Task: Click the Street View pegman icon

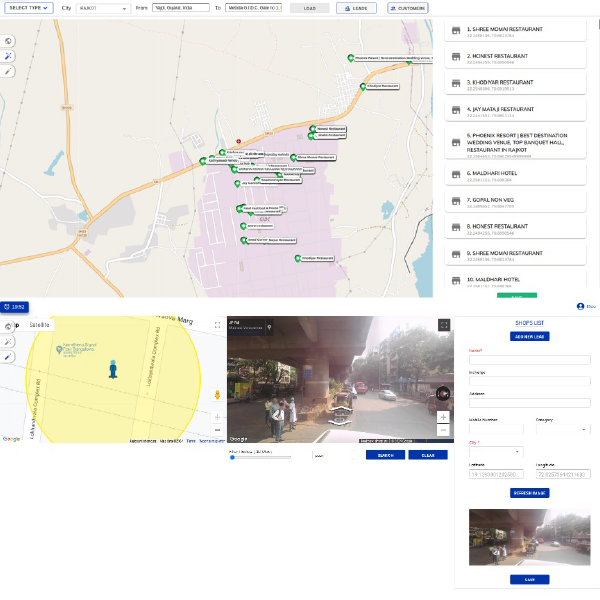Action: 217,394
